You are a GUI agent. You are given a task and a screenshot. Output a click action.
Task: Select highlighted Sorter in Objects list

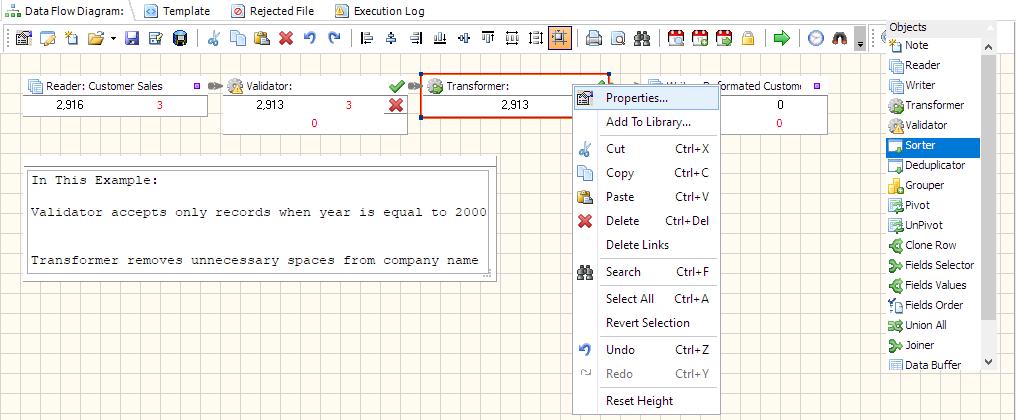(x=933, y=145)
